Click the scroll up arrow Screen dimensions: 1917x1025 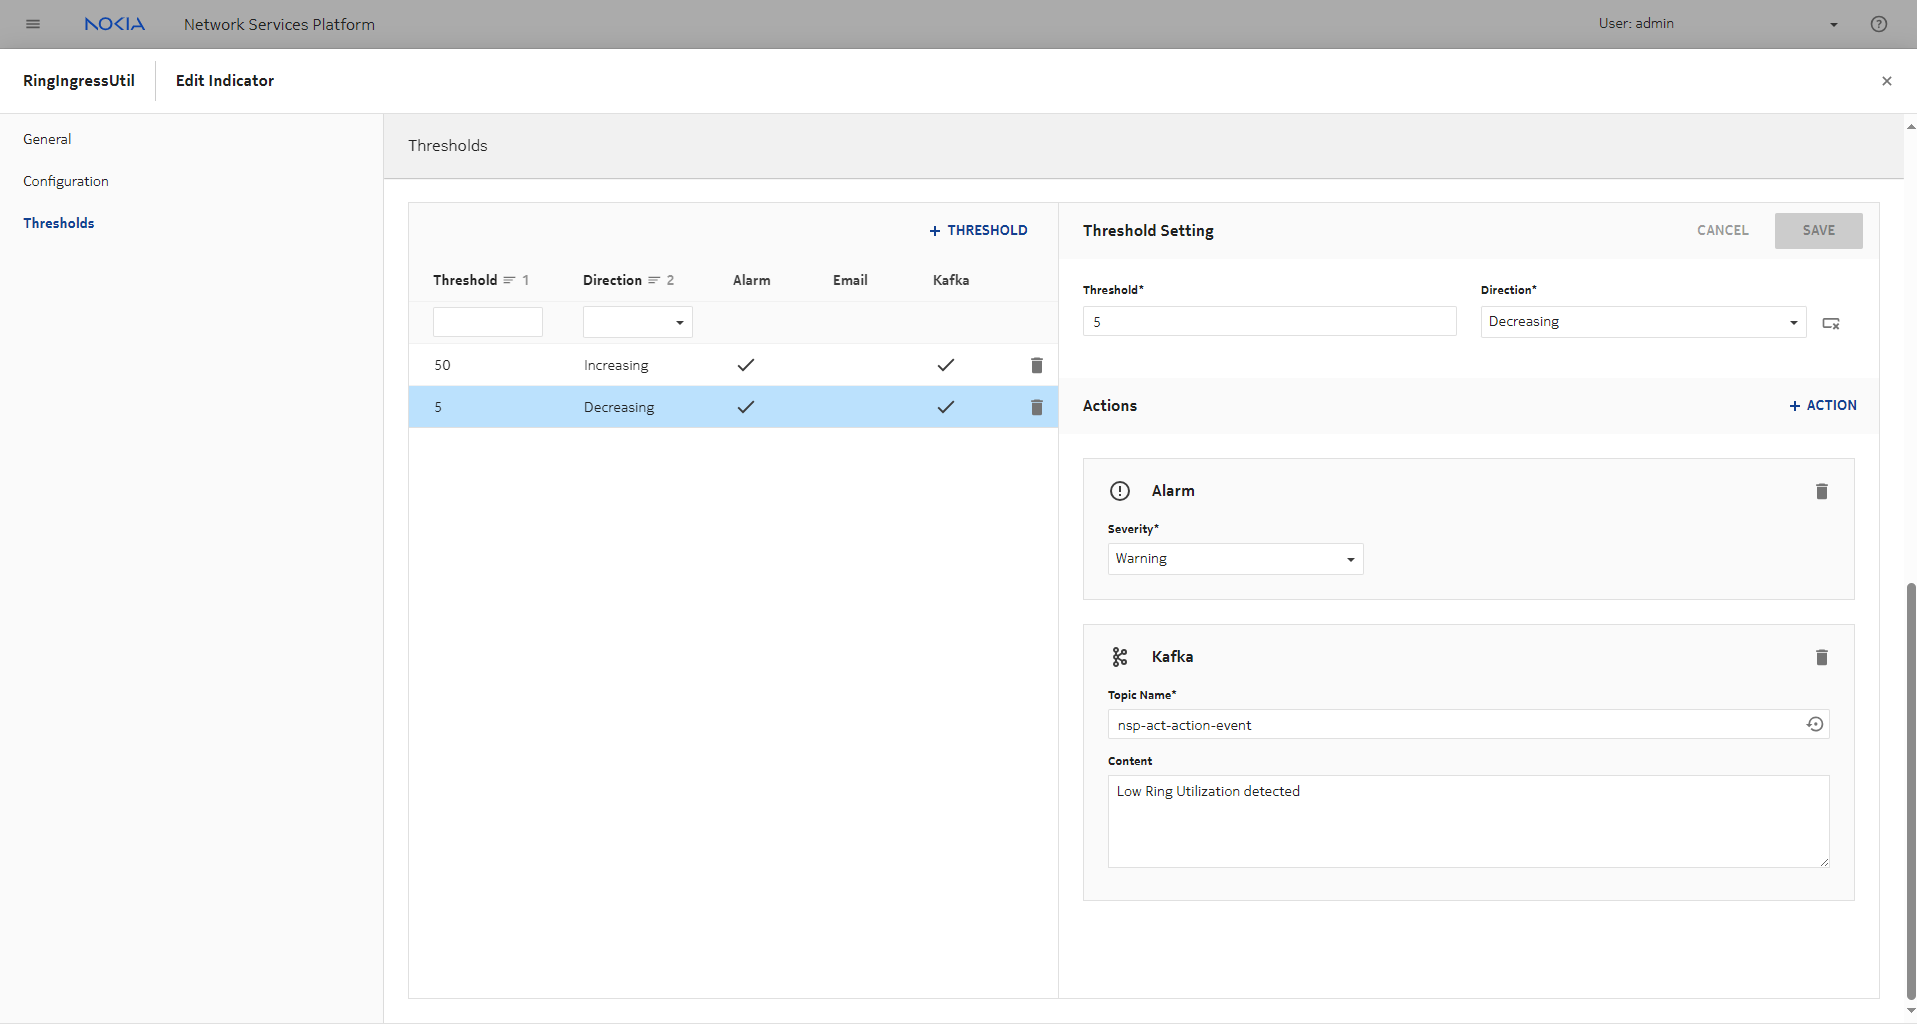pos(1911,127)
